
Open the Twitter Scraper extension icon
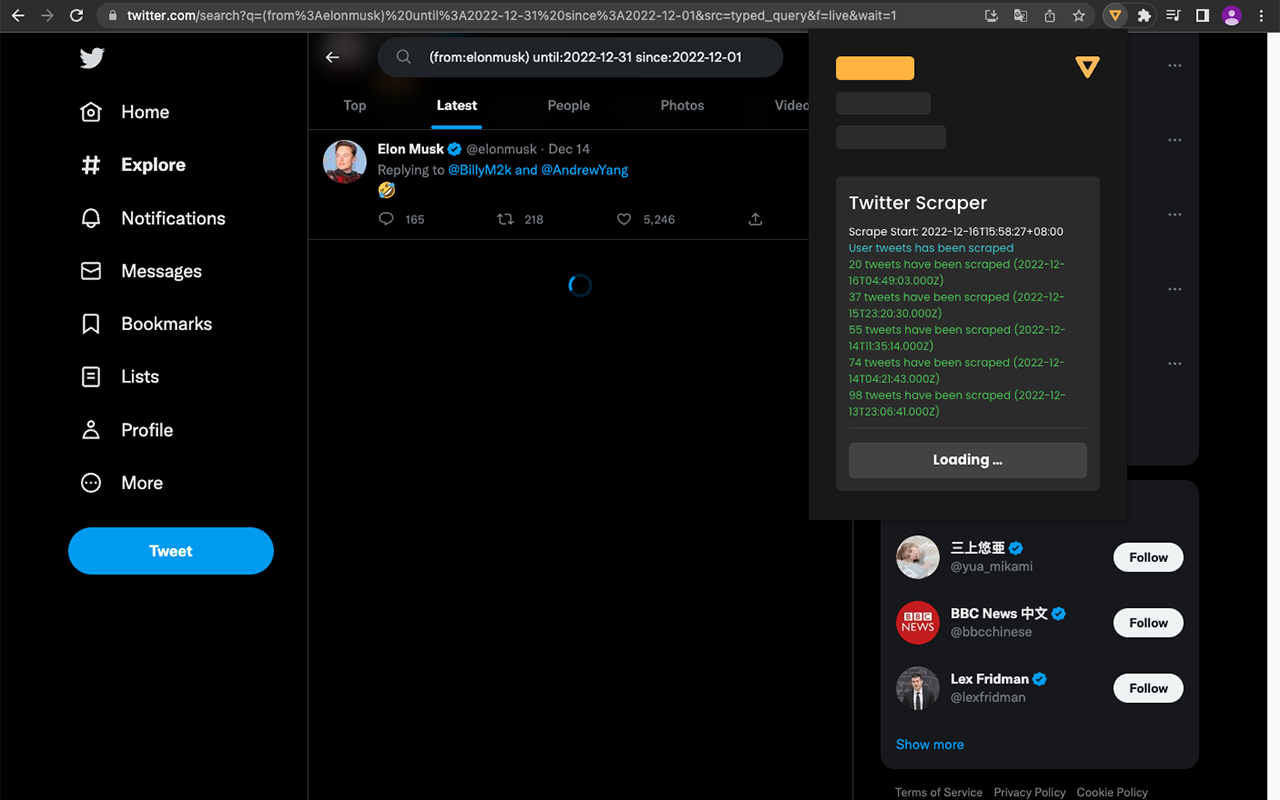[x=1114, y=16]
